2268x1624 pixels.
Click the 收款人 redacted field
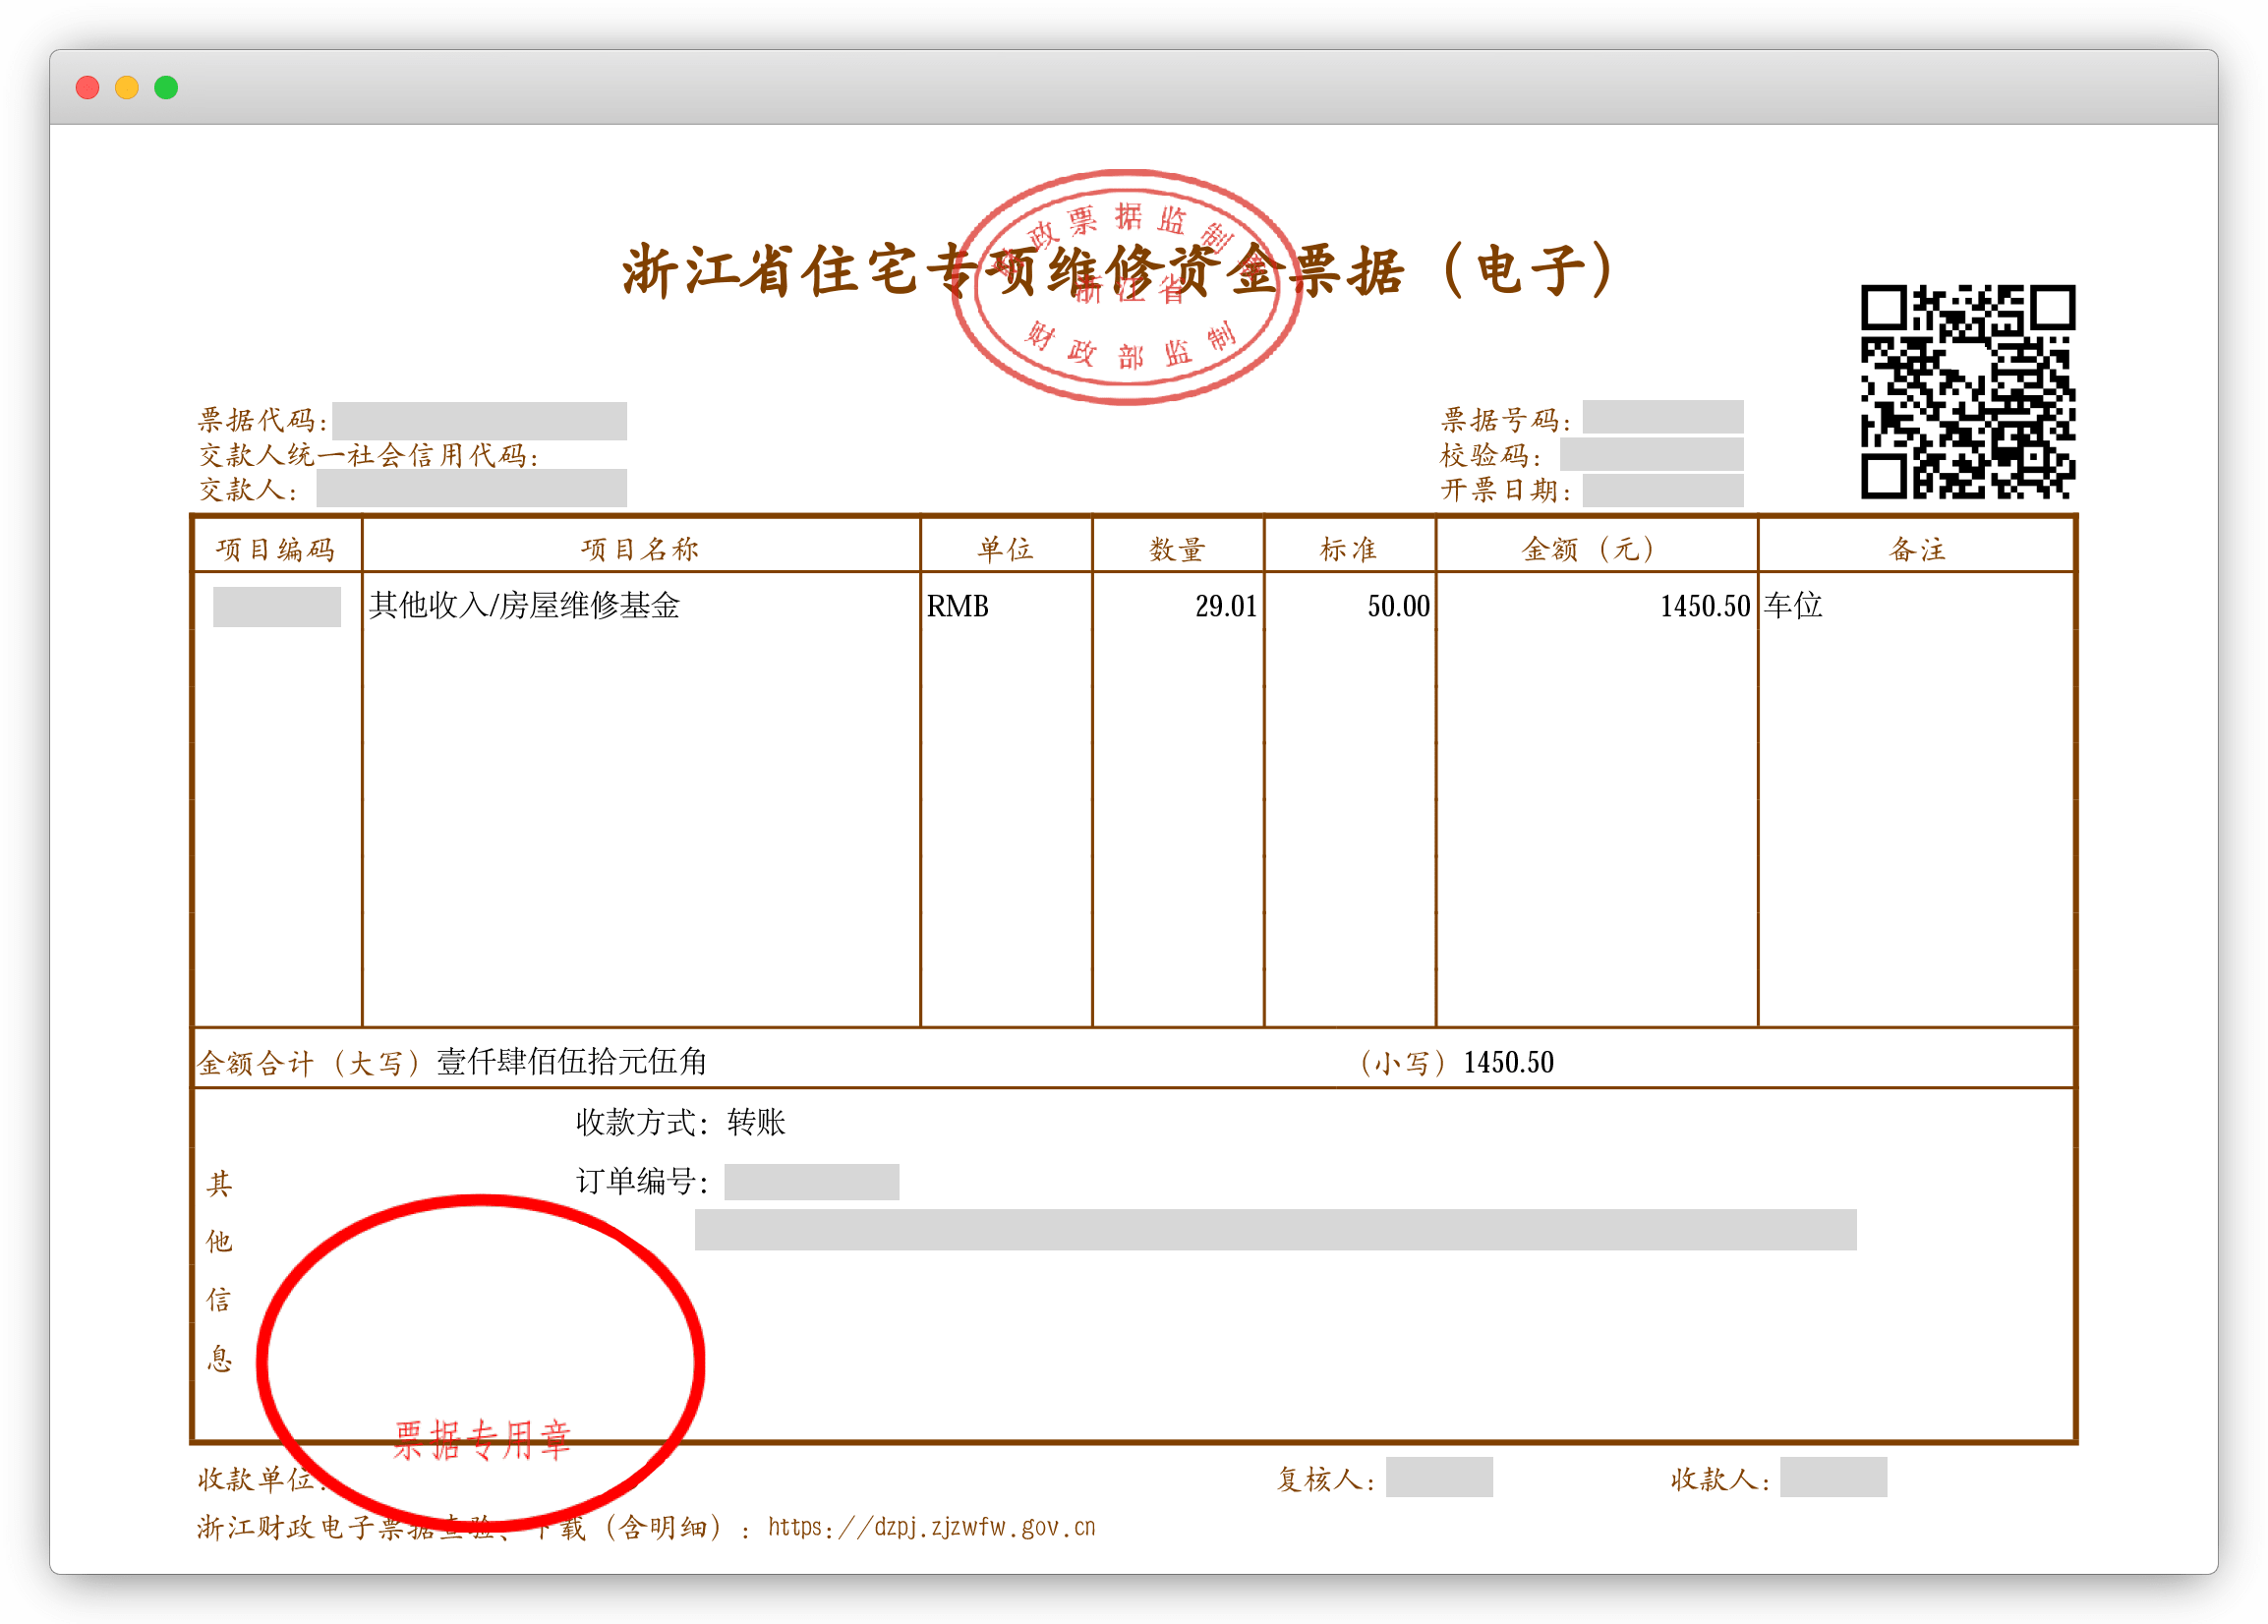click(x=1832, y=1477)
